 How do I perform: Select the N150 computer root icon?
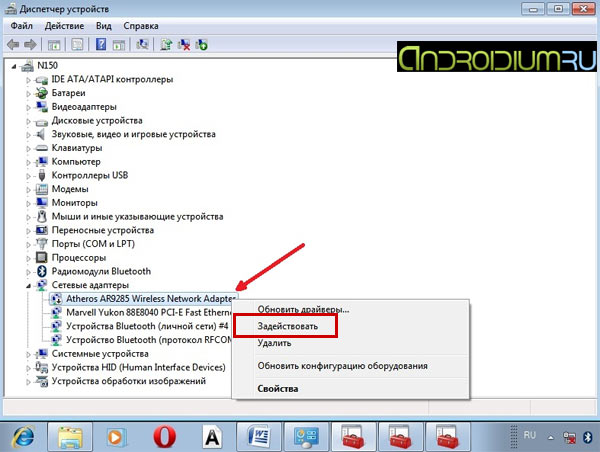click(27, 66)
